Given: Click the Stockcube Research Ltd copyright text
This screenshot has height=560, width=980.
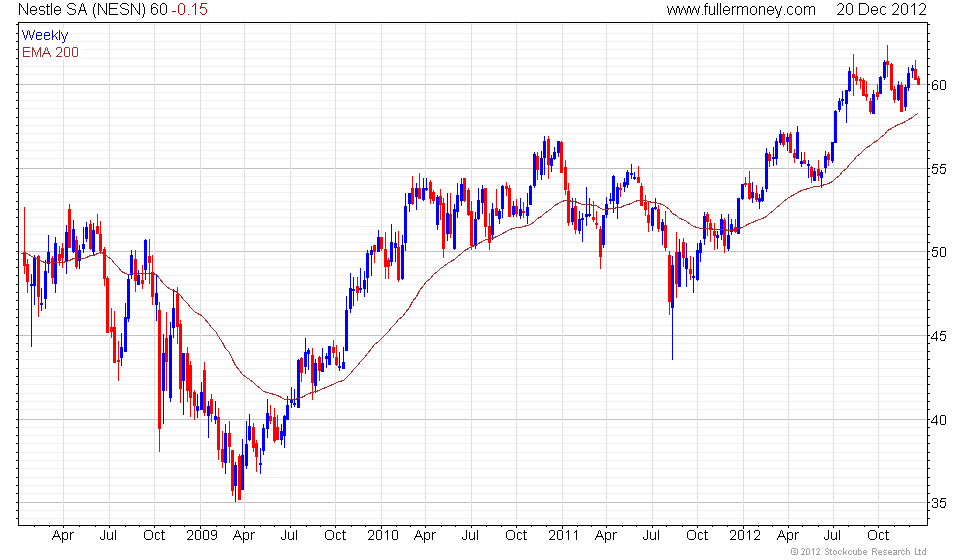Looking at the screenshot, I should coord(858,552).
